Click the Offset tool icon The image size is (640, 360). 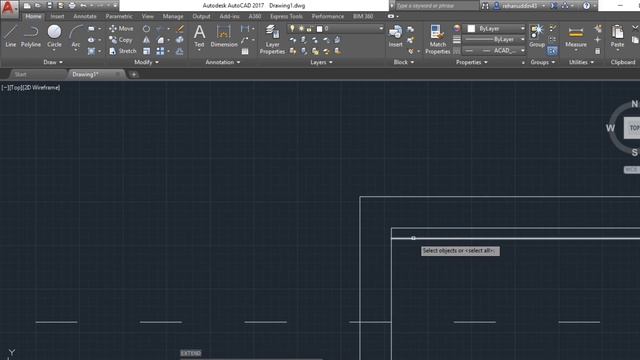click(180, 51)
